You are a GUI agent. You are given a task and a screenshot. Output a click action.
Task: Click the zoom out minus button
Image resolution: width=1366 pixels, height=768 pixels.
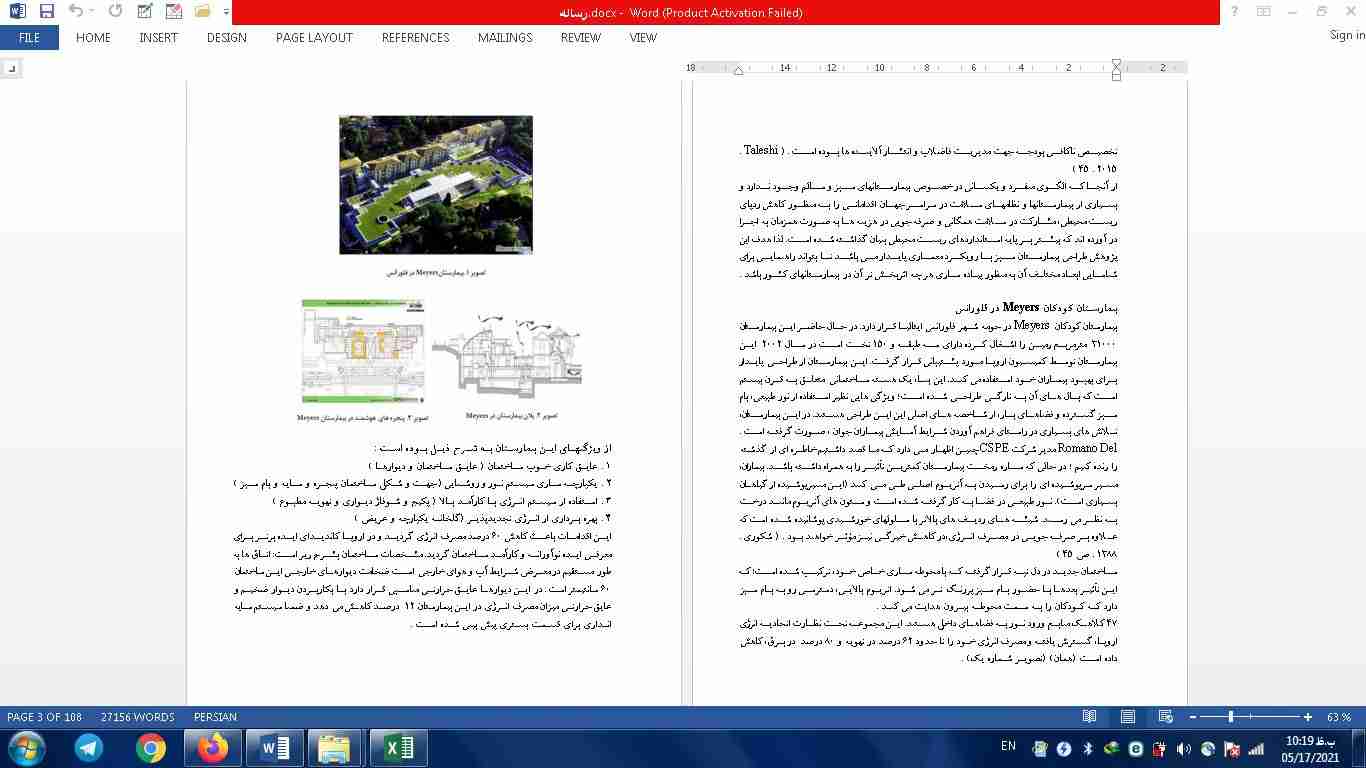click(1191, 717)
